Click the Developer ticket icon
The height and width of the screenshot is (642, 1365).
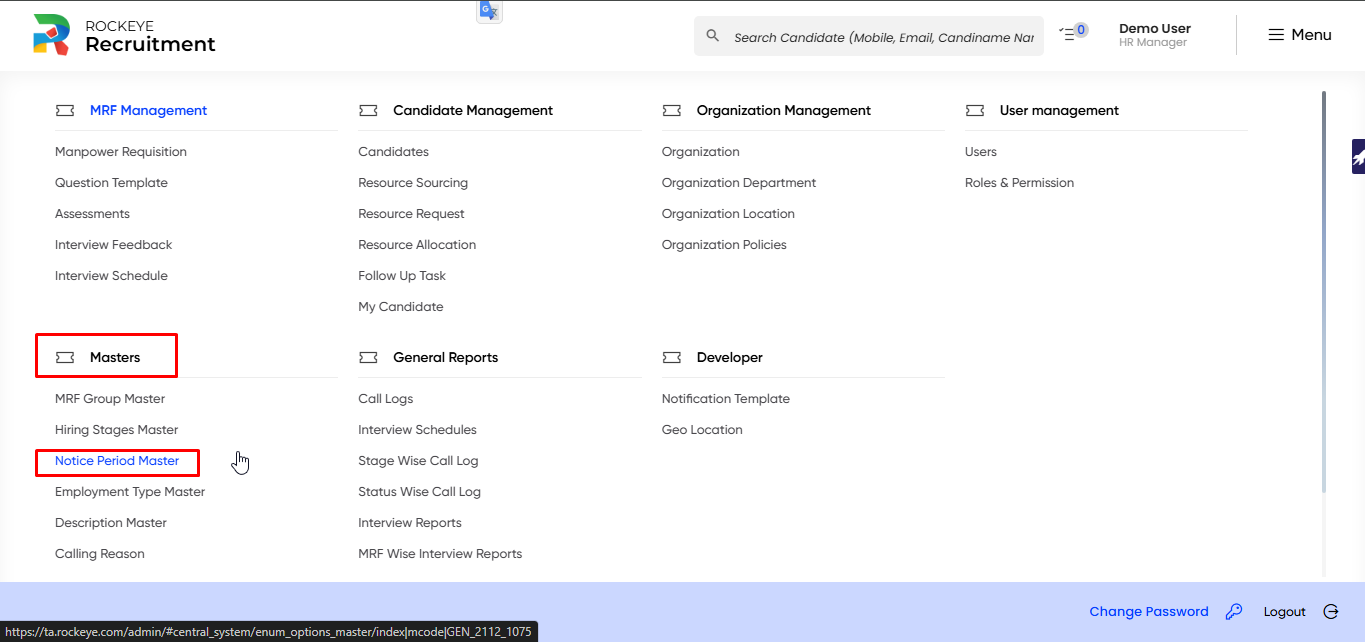pyautogui.click(x=672, y=358)
